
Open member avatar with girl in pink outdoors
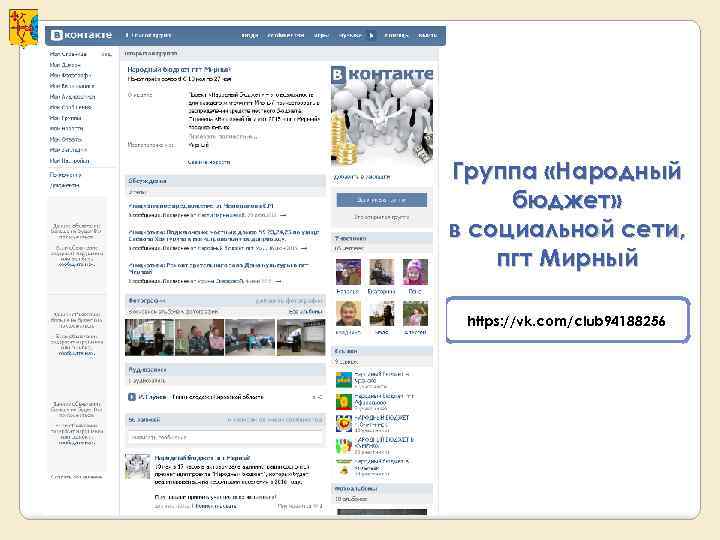click(415, 314)
